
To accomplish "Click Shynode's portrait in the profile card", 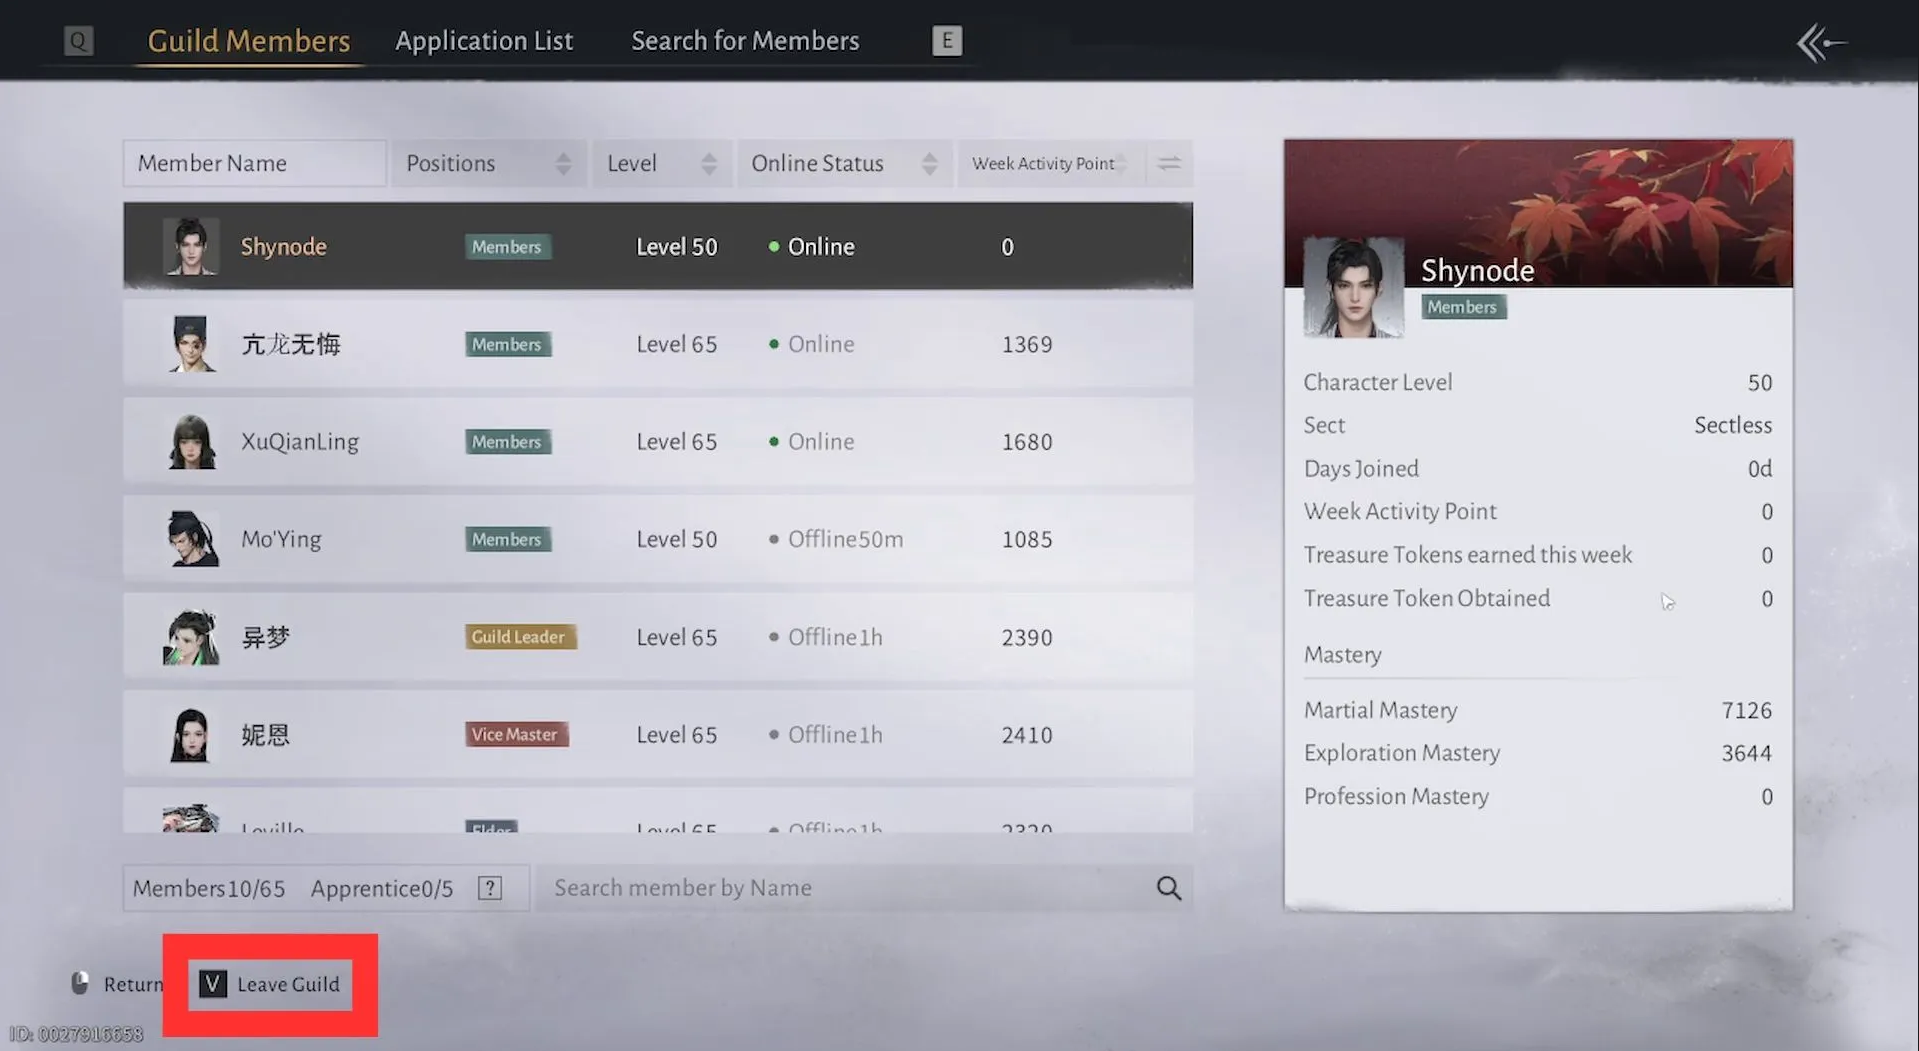I will pos(1353,288).
